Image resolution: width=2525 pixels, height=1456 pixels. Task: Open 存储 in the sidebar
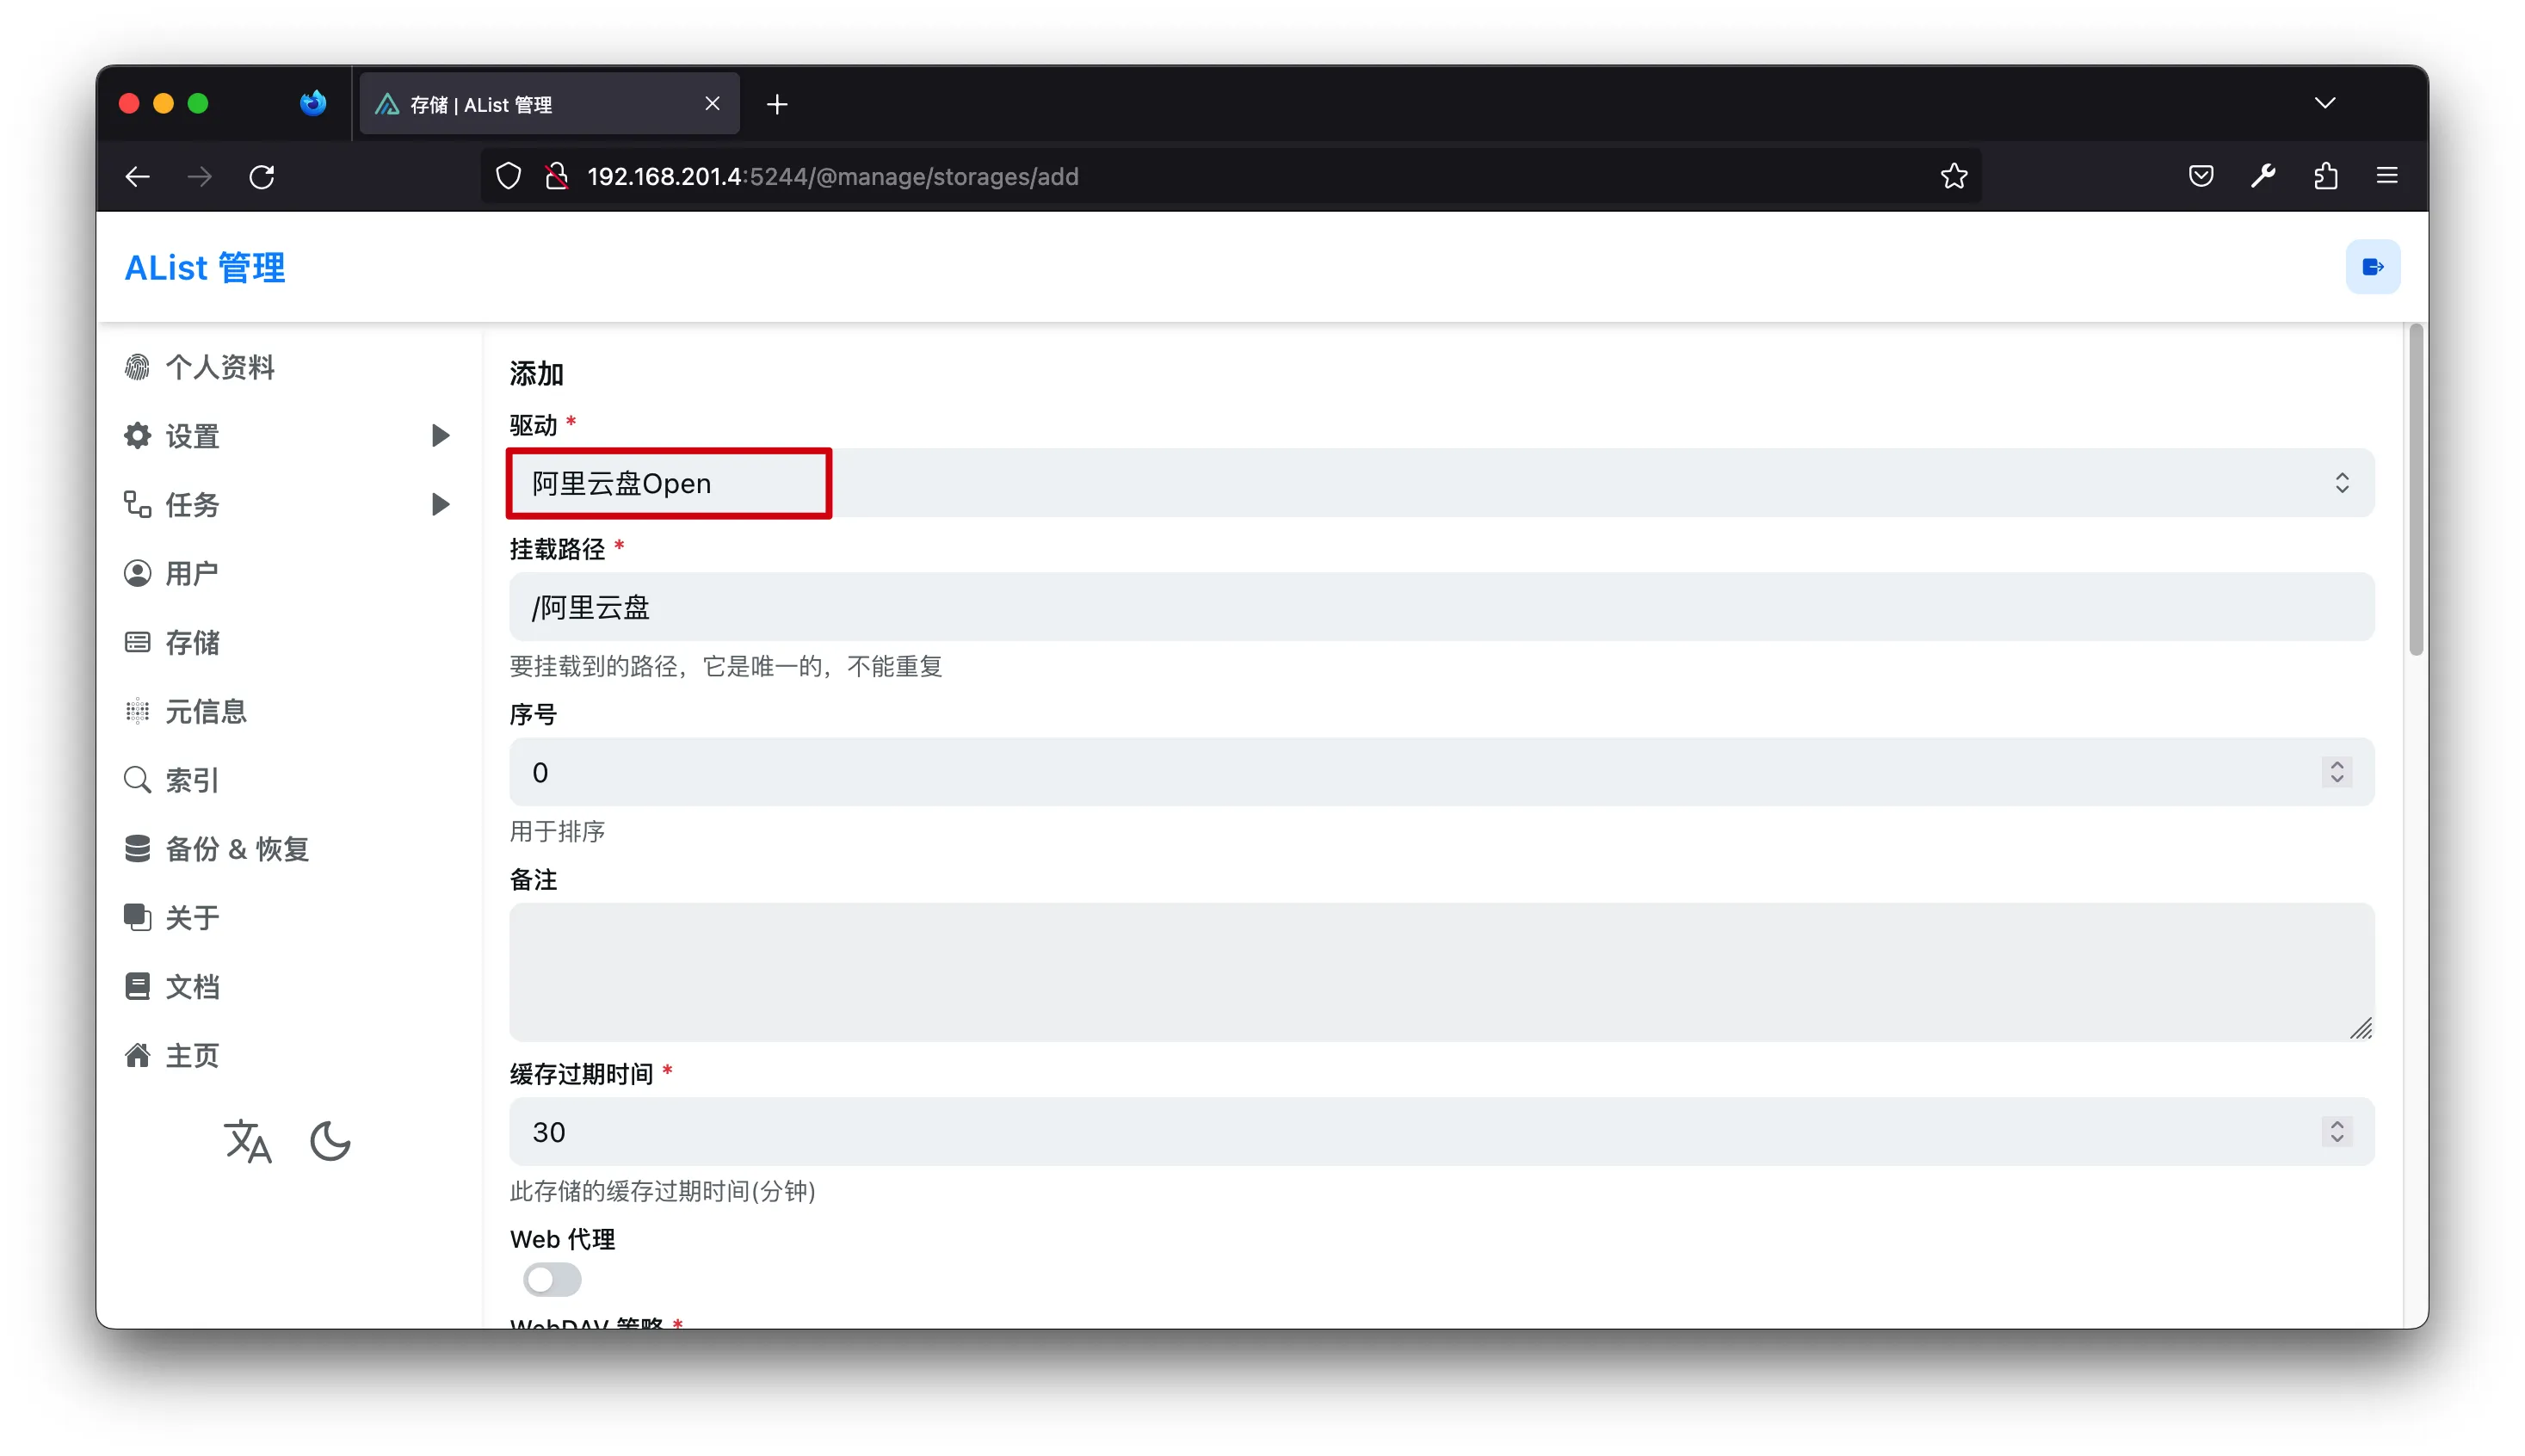192,642
